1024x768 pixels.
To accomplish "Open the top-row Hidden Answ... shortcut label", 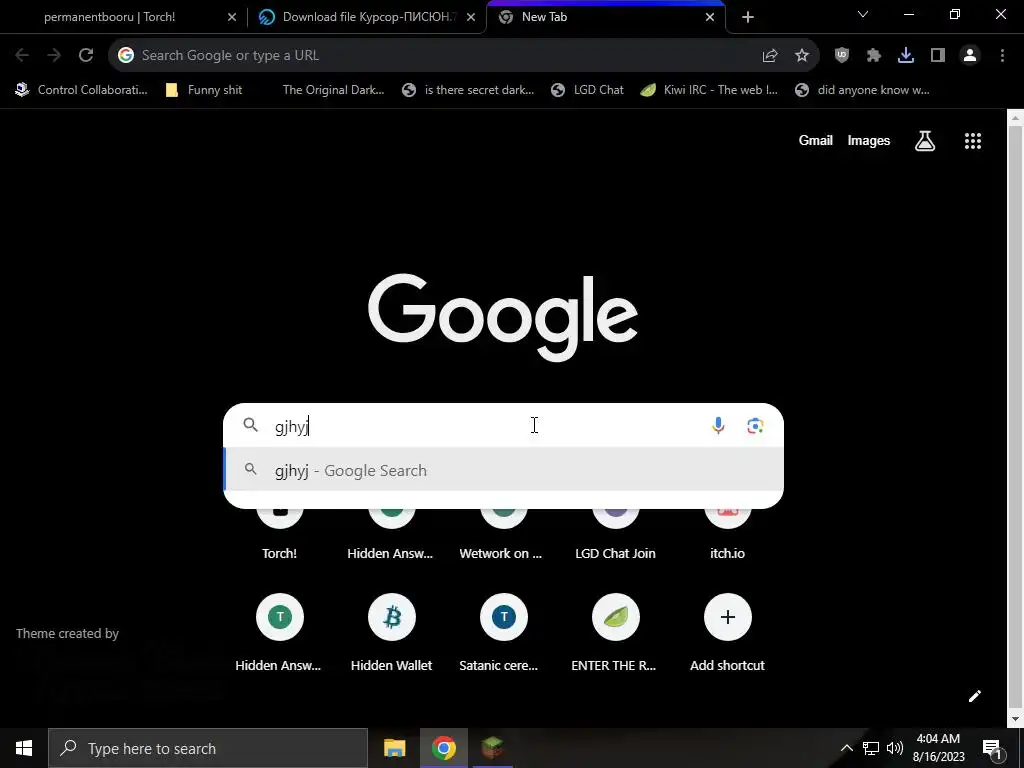I will [x=390, y=553].
